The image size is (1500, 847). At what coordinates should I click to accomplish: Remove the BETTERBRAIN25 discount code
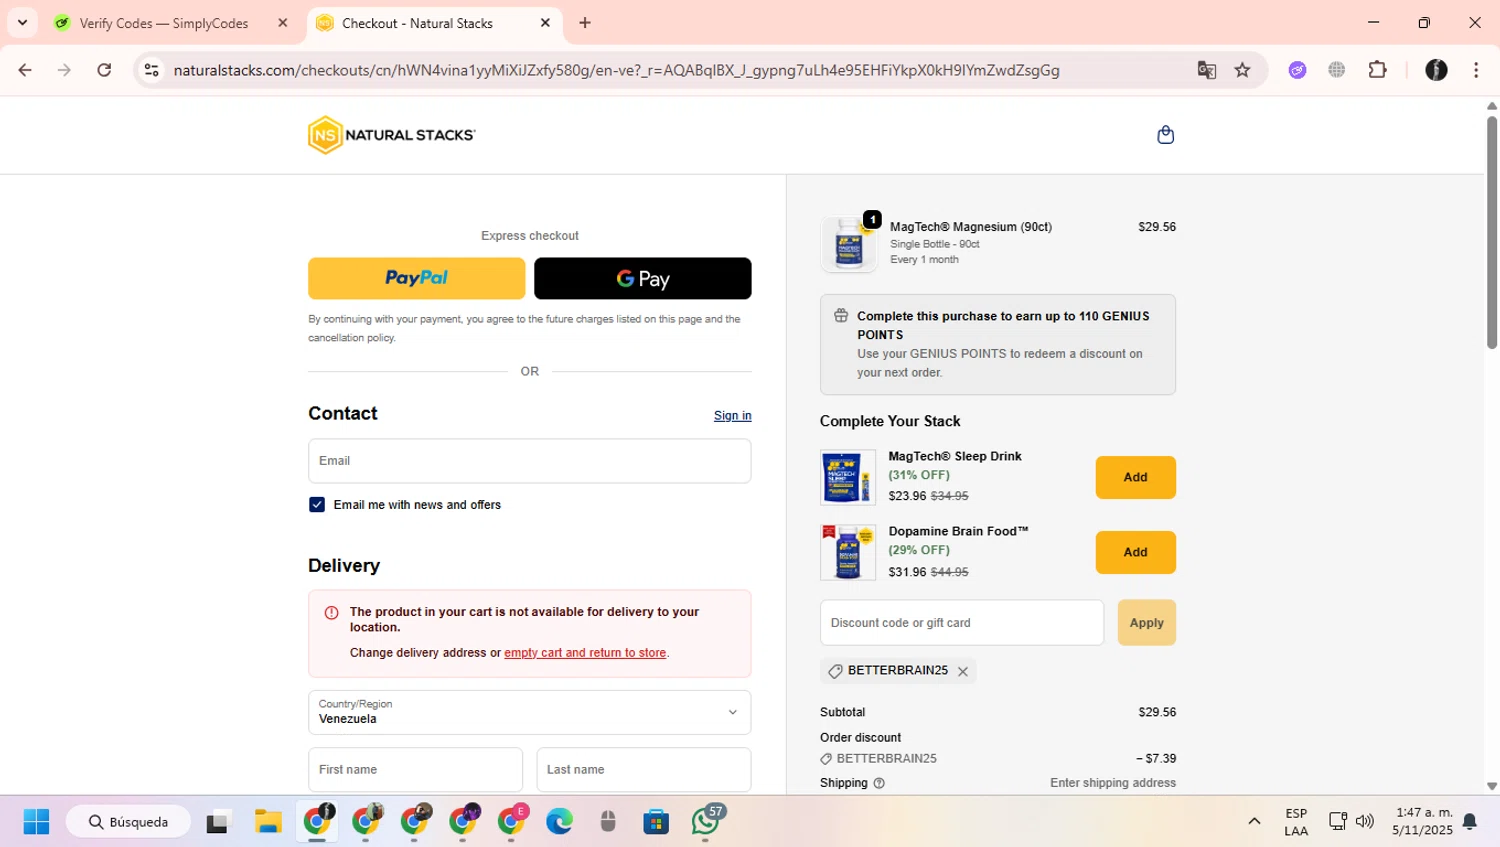point(963,672)
